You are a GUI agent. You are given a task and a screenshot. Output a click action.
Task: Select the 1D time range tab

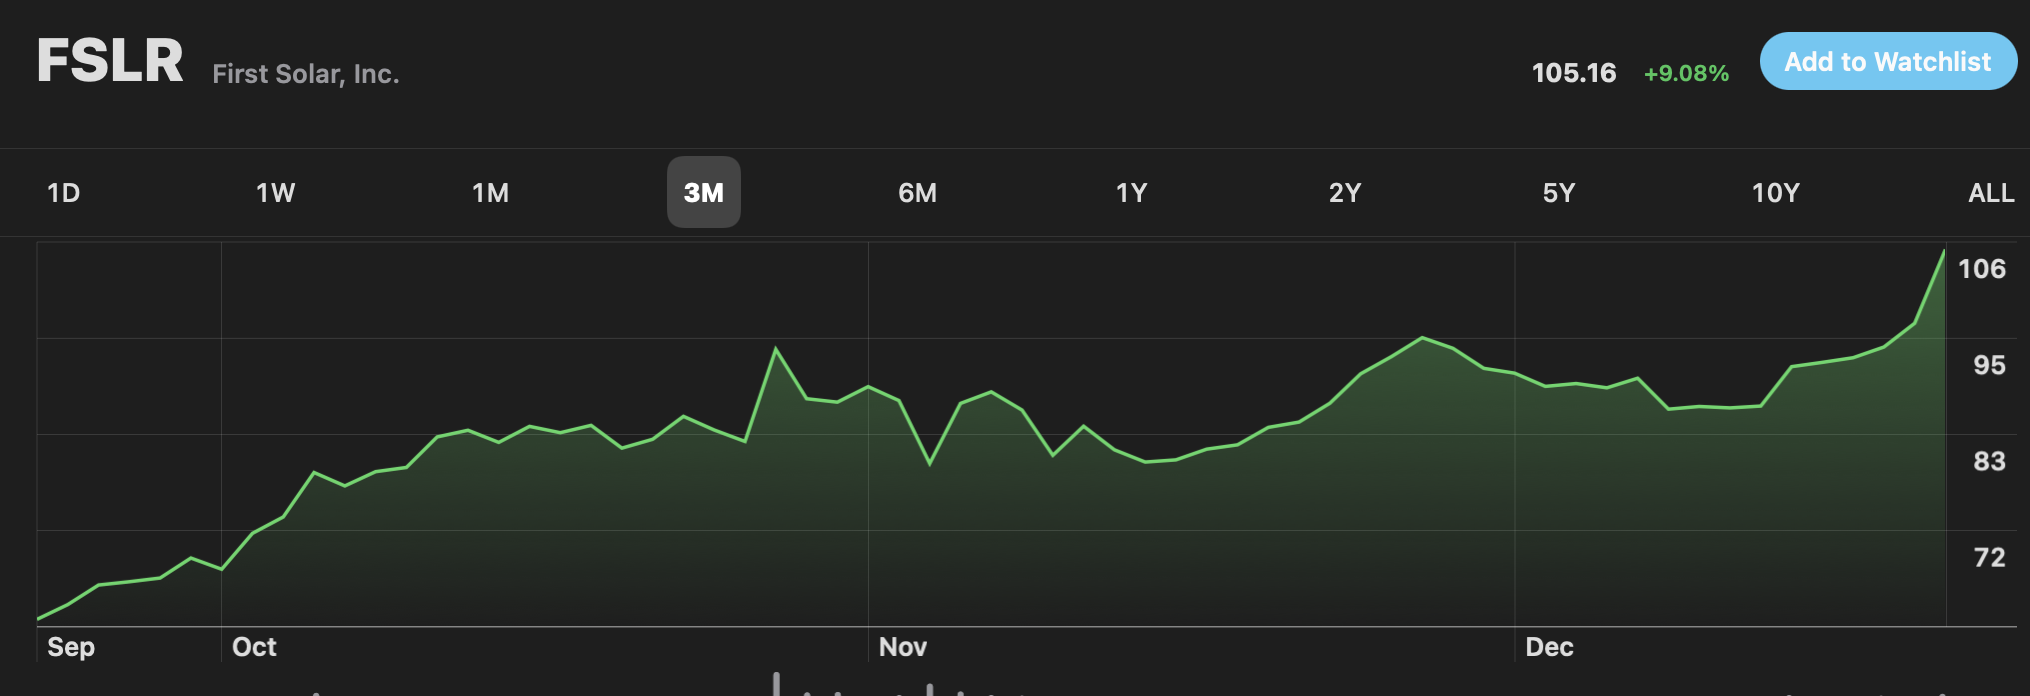click(x=64, y=193)
